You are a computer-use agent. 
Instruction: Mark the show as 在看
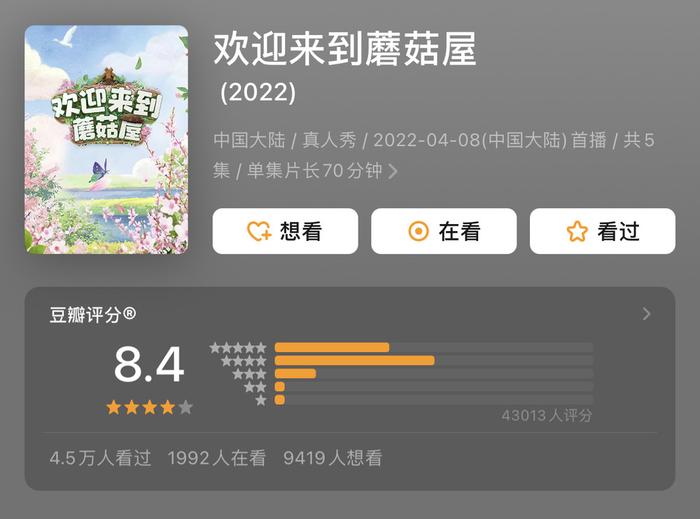point(444,231)
